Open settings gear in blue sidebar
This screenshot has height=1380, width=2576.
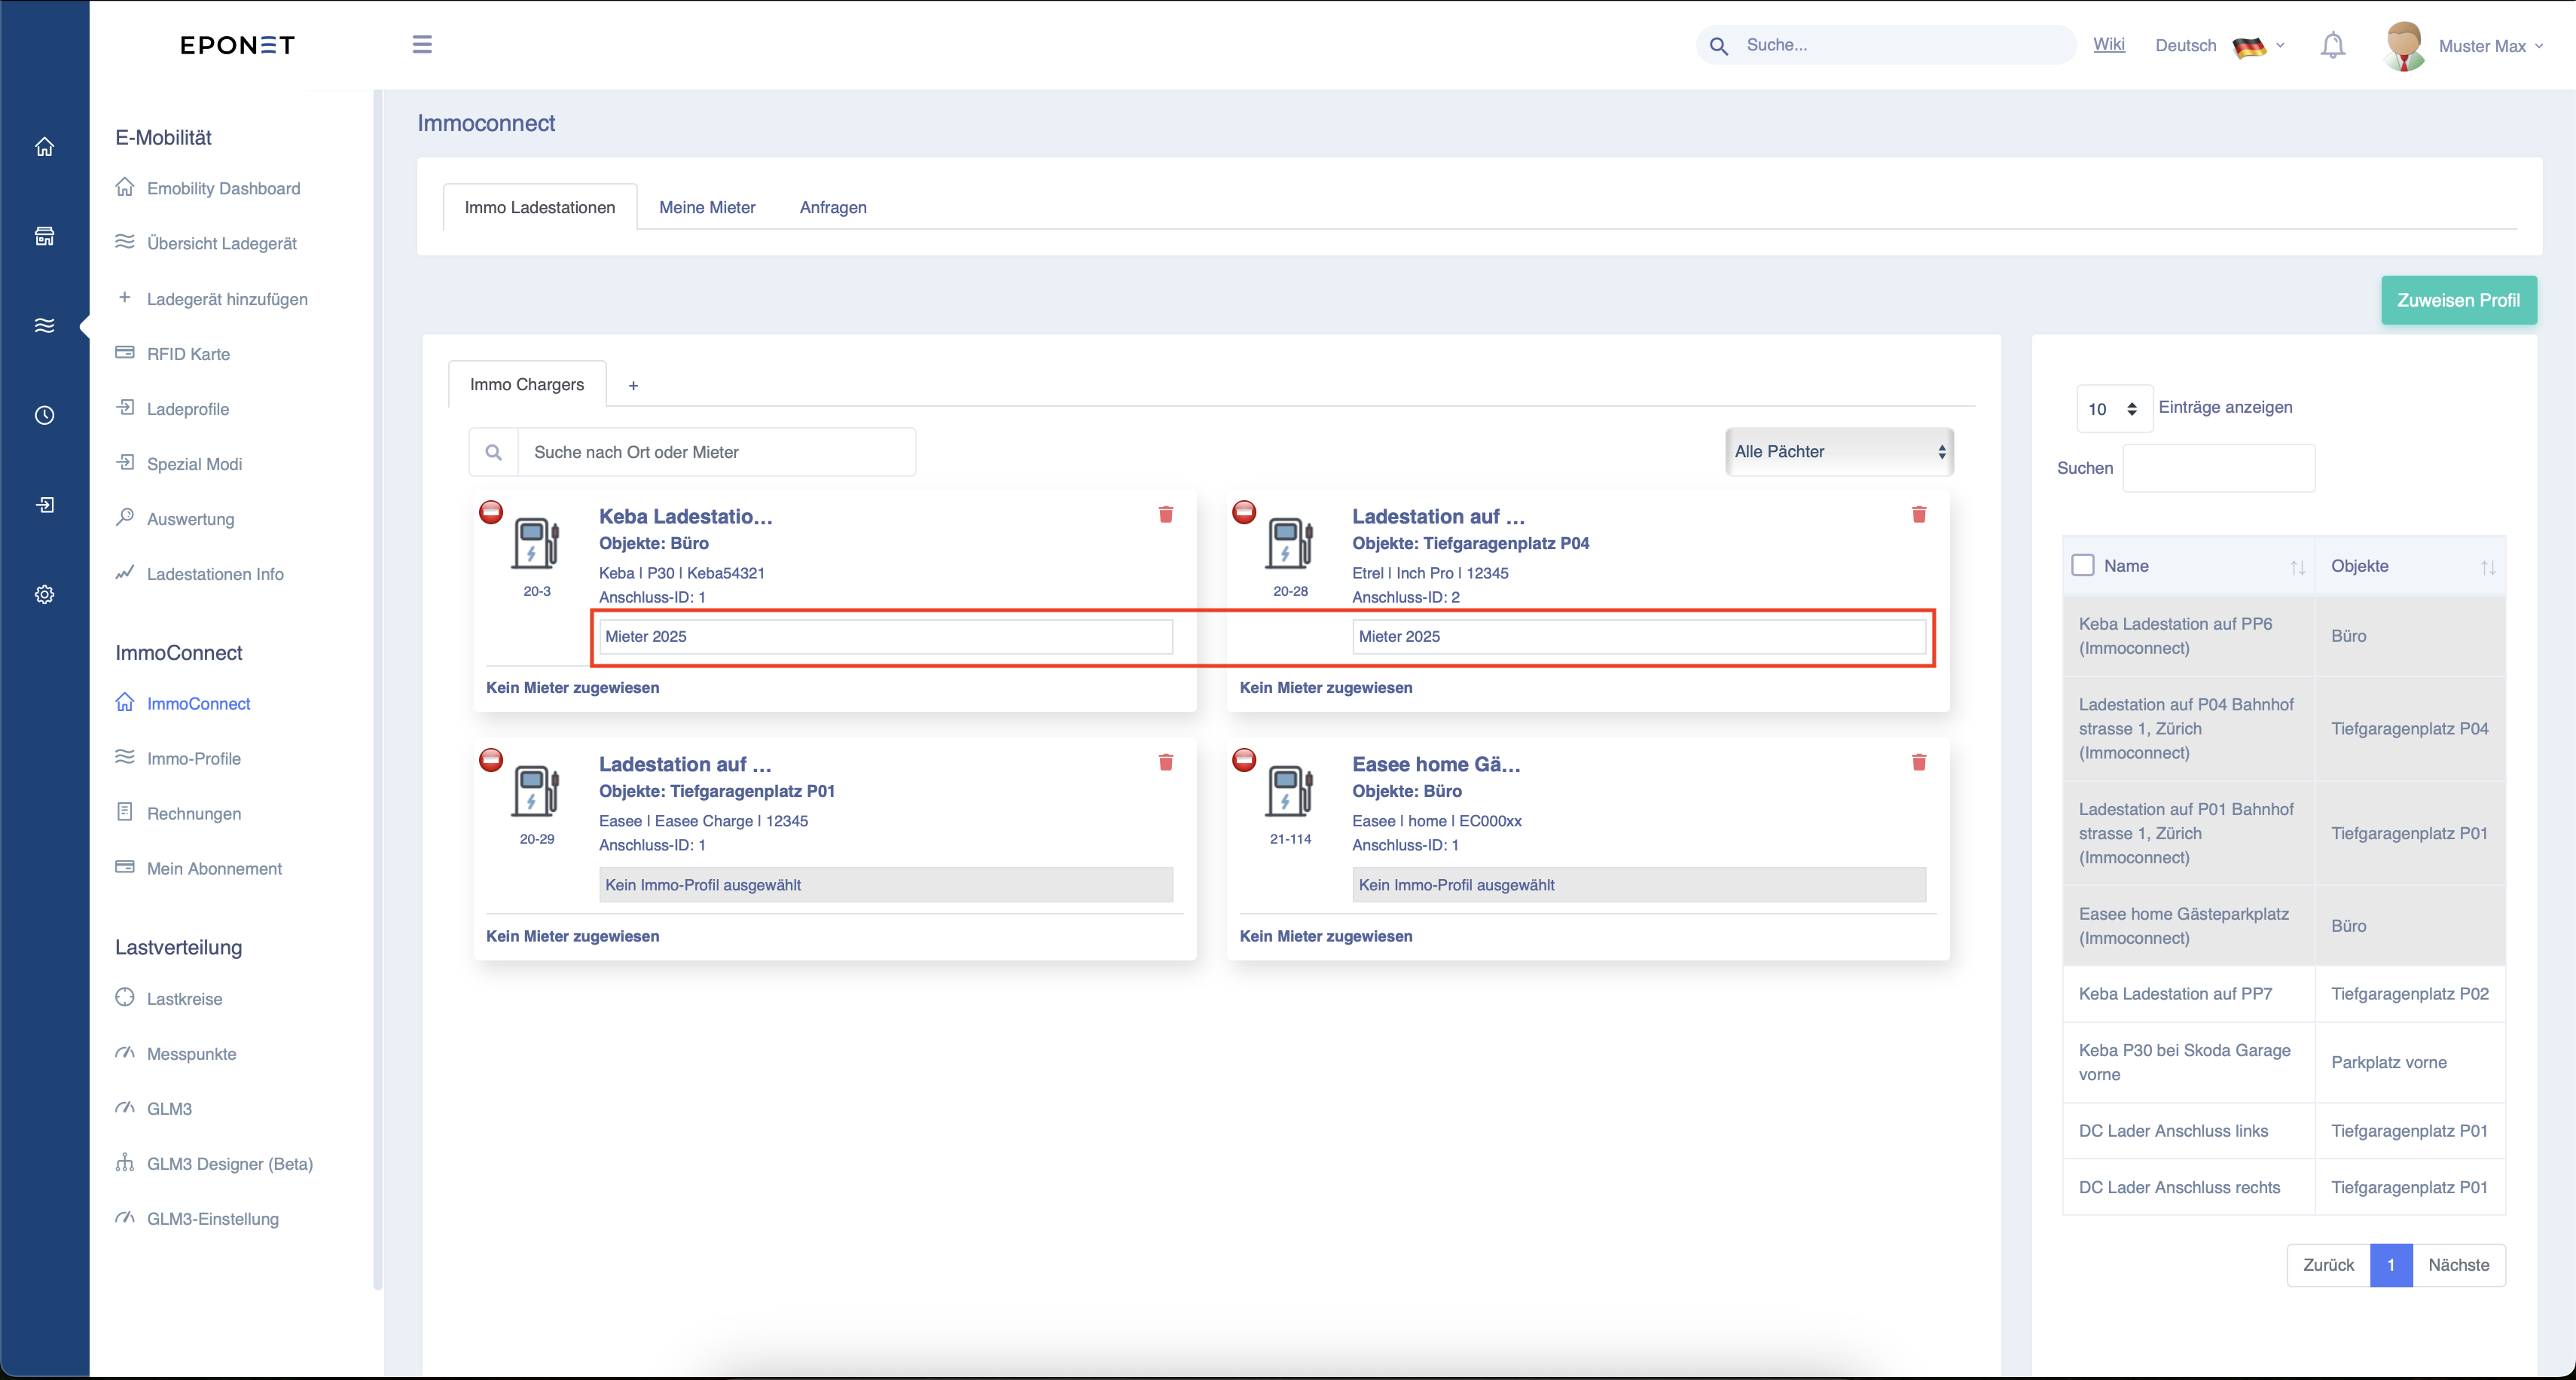[45, 595]
